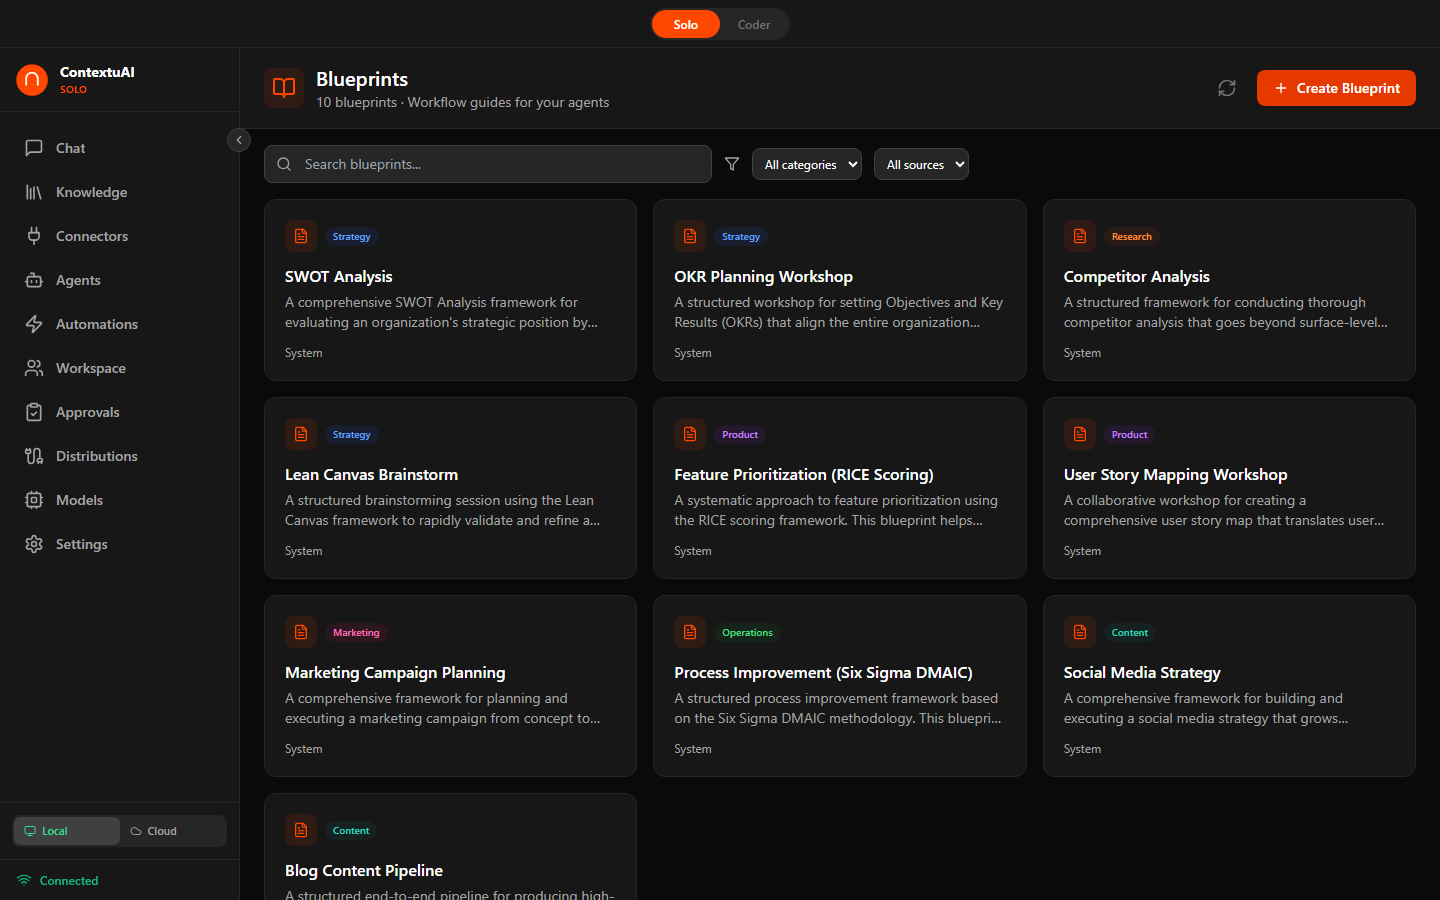The width and height of the screenshot is (1440, 900).
Task: Click the Process Improvement document icon
Action: click(690, 632)
